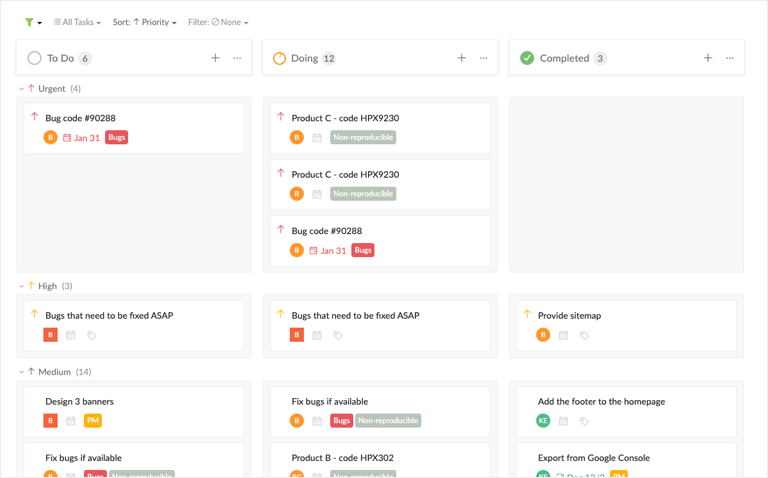Click high priority arrow on Provide sitemap card
The width and height of the screenshot is (768, 478).
527,314
